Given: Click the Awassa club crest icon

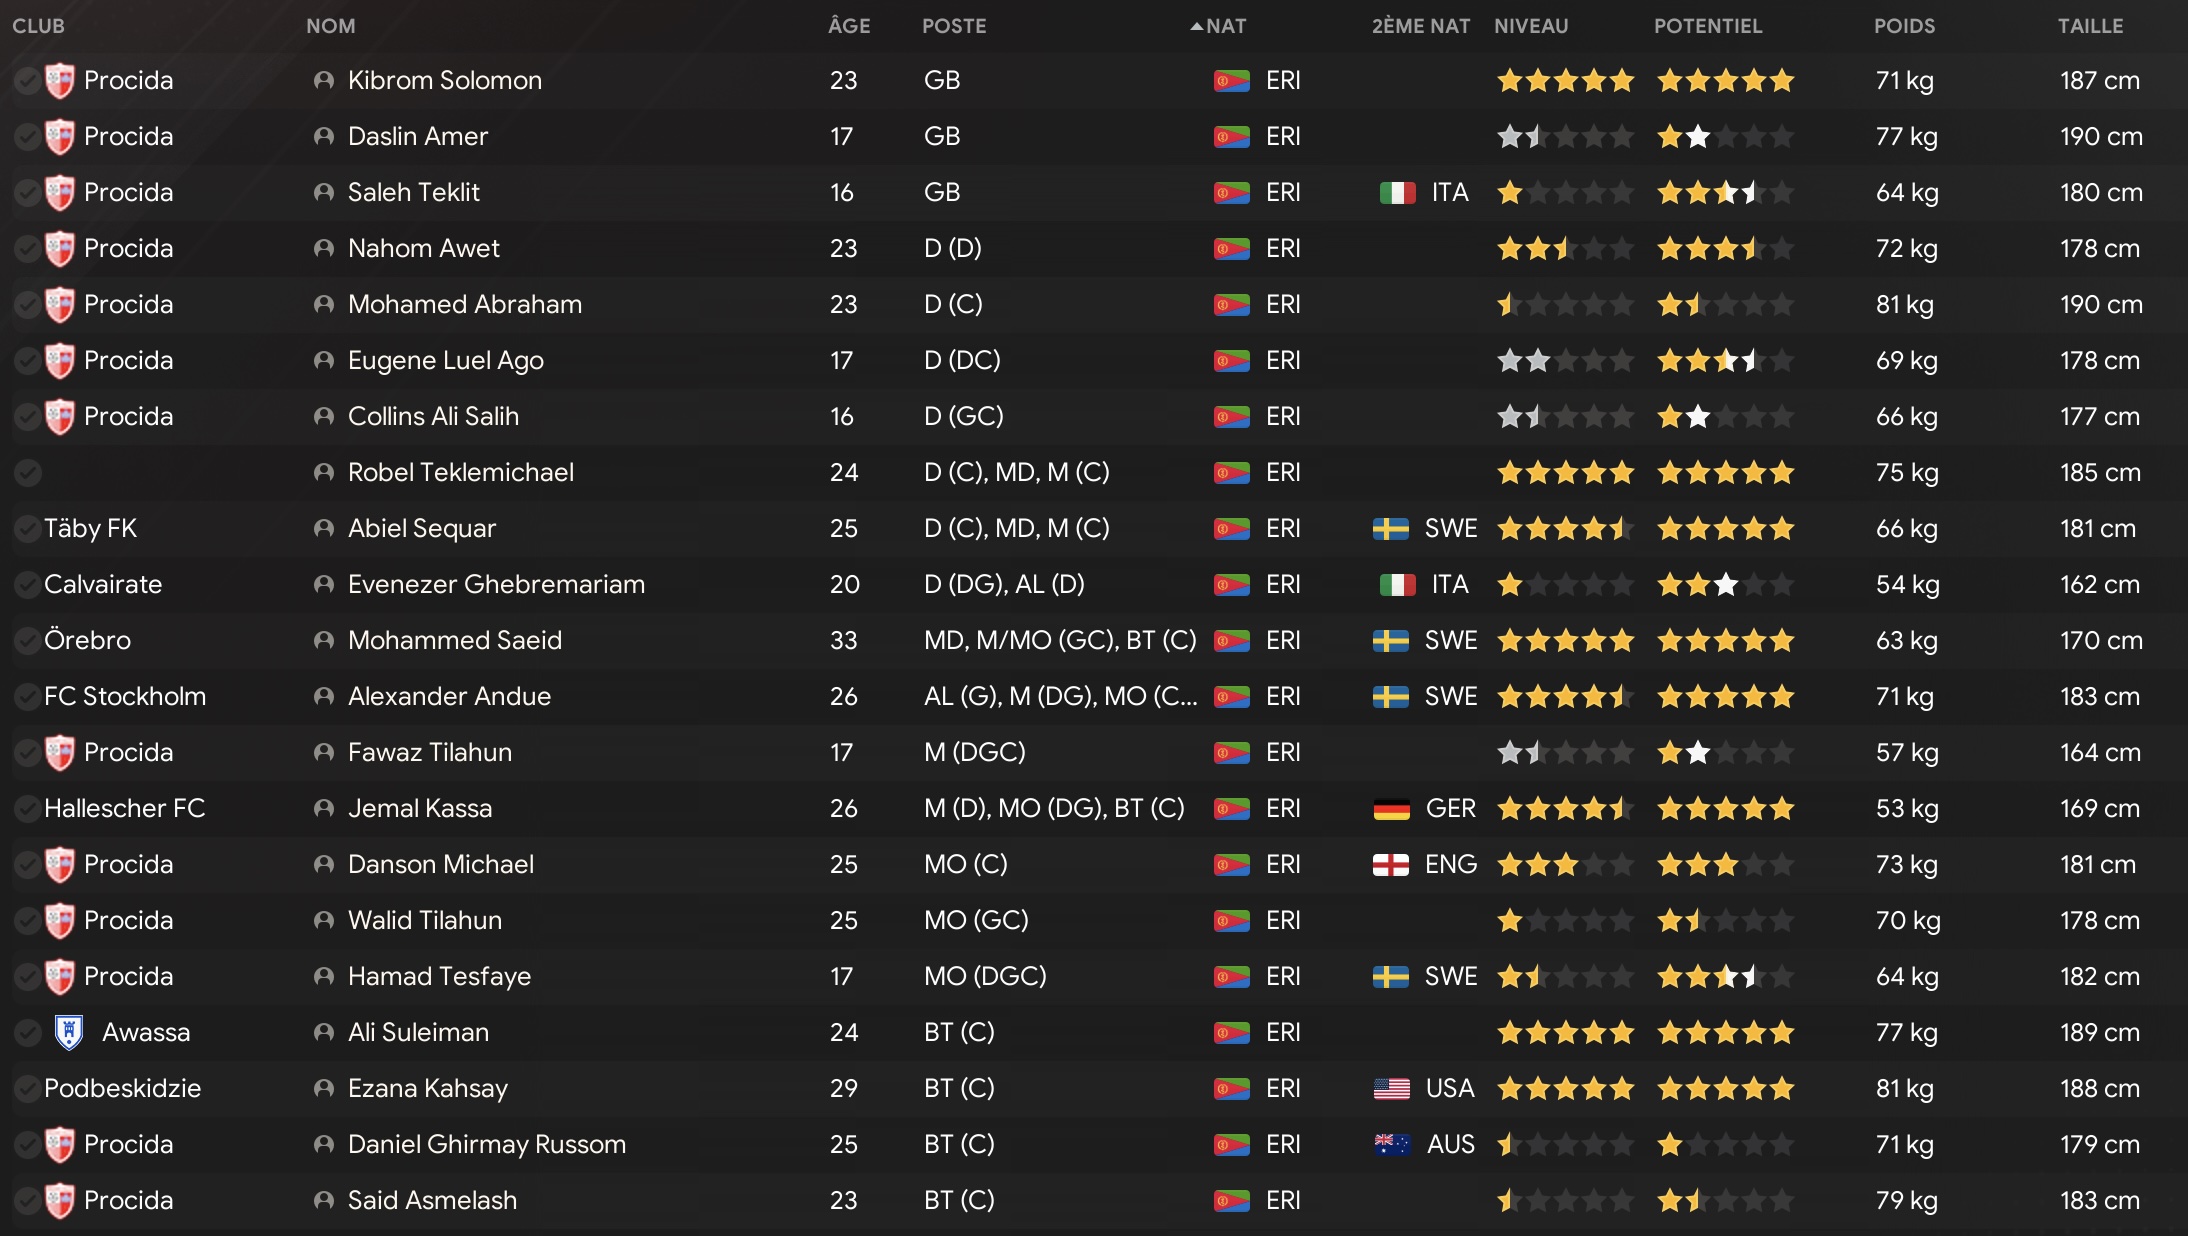Looking at the screenshot, I should [x=68, y=1032].
